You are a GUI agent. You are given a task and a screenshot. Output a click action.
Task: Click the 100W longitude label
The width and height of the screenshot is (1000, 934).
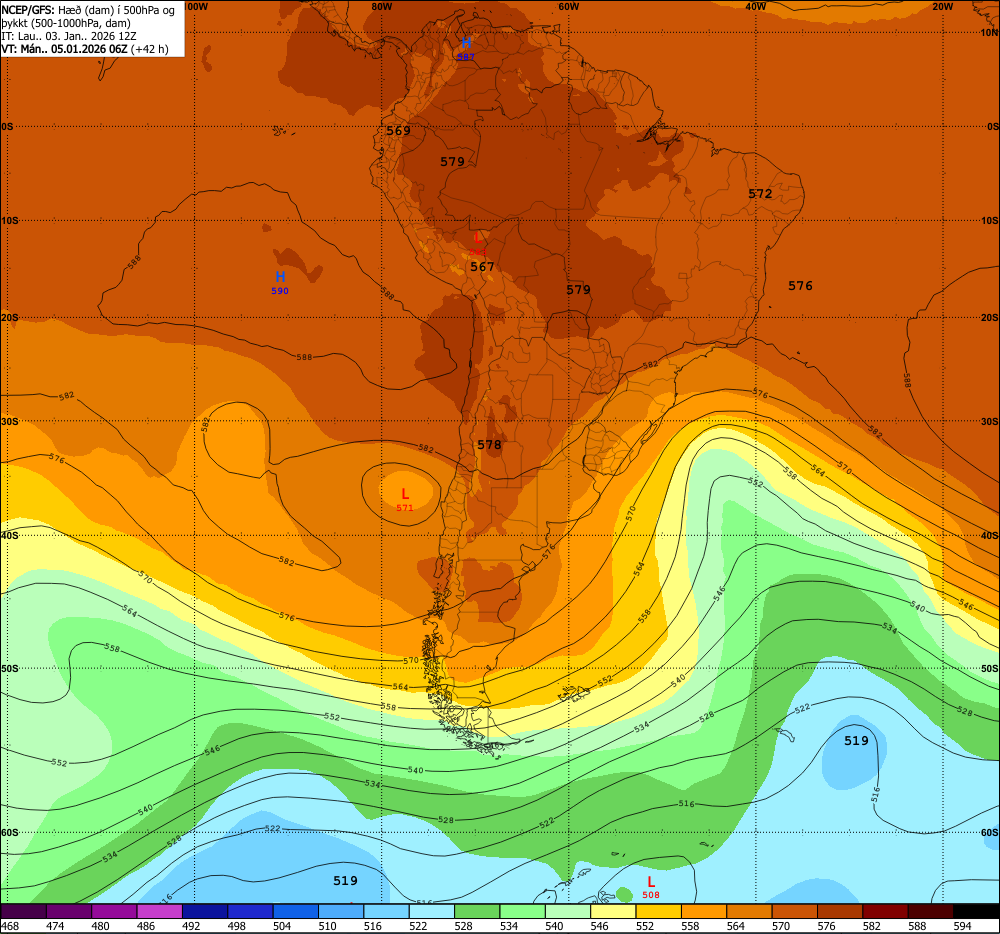coord(196,6)
